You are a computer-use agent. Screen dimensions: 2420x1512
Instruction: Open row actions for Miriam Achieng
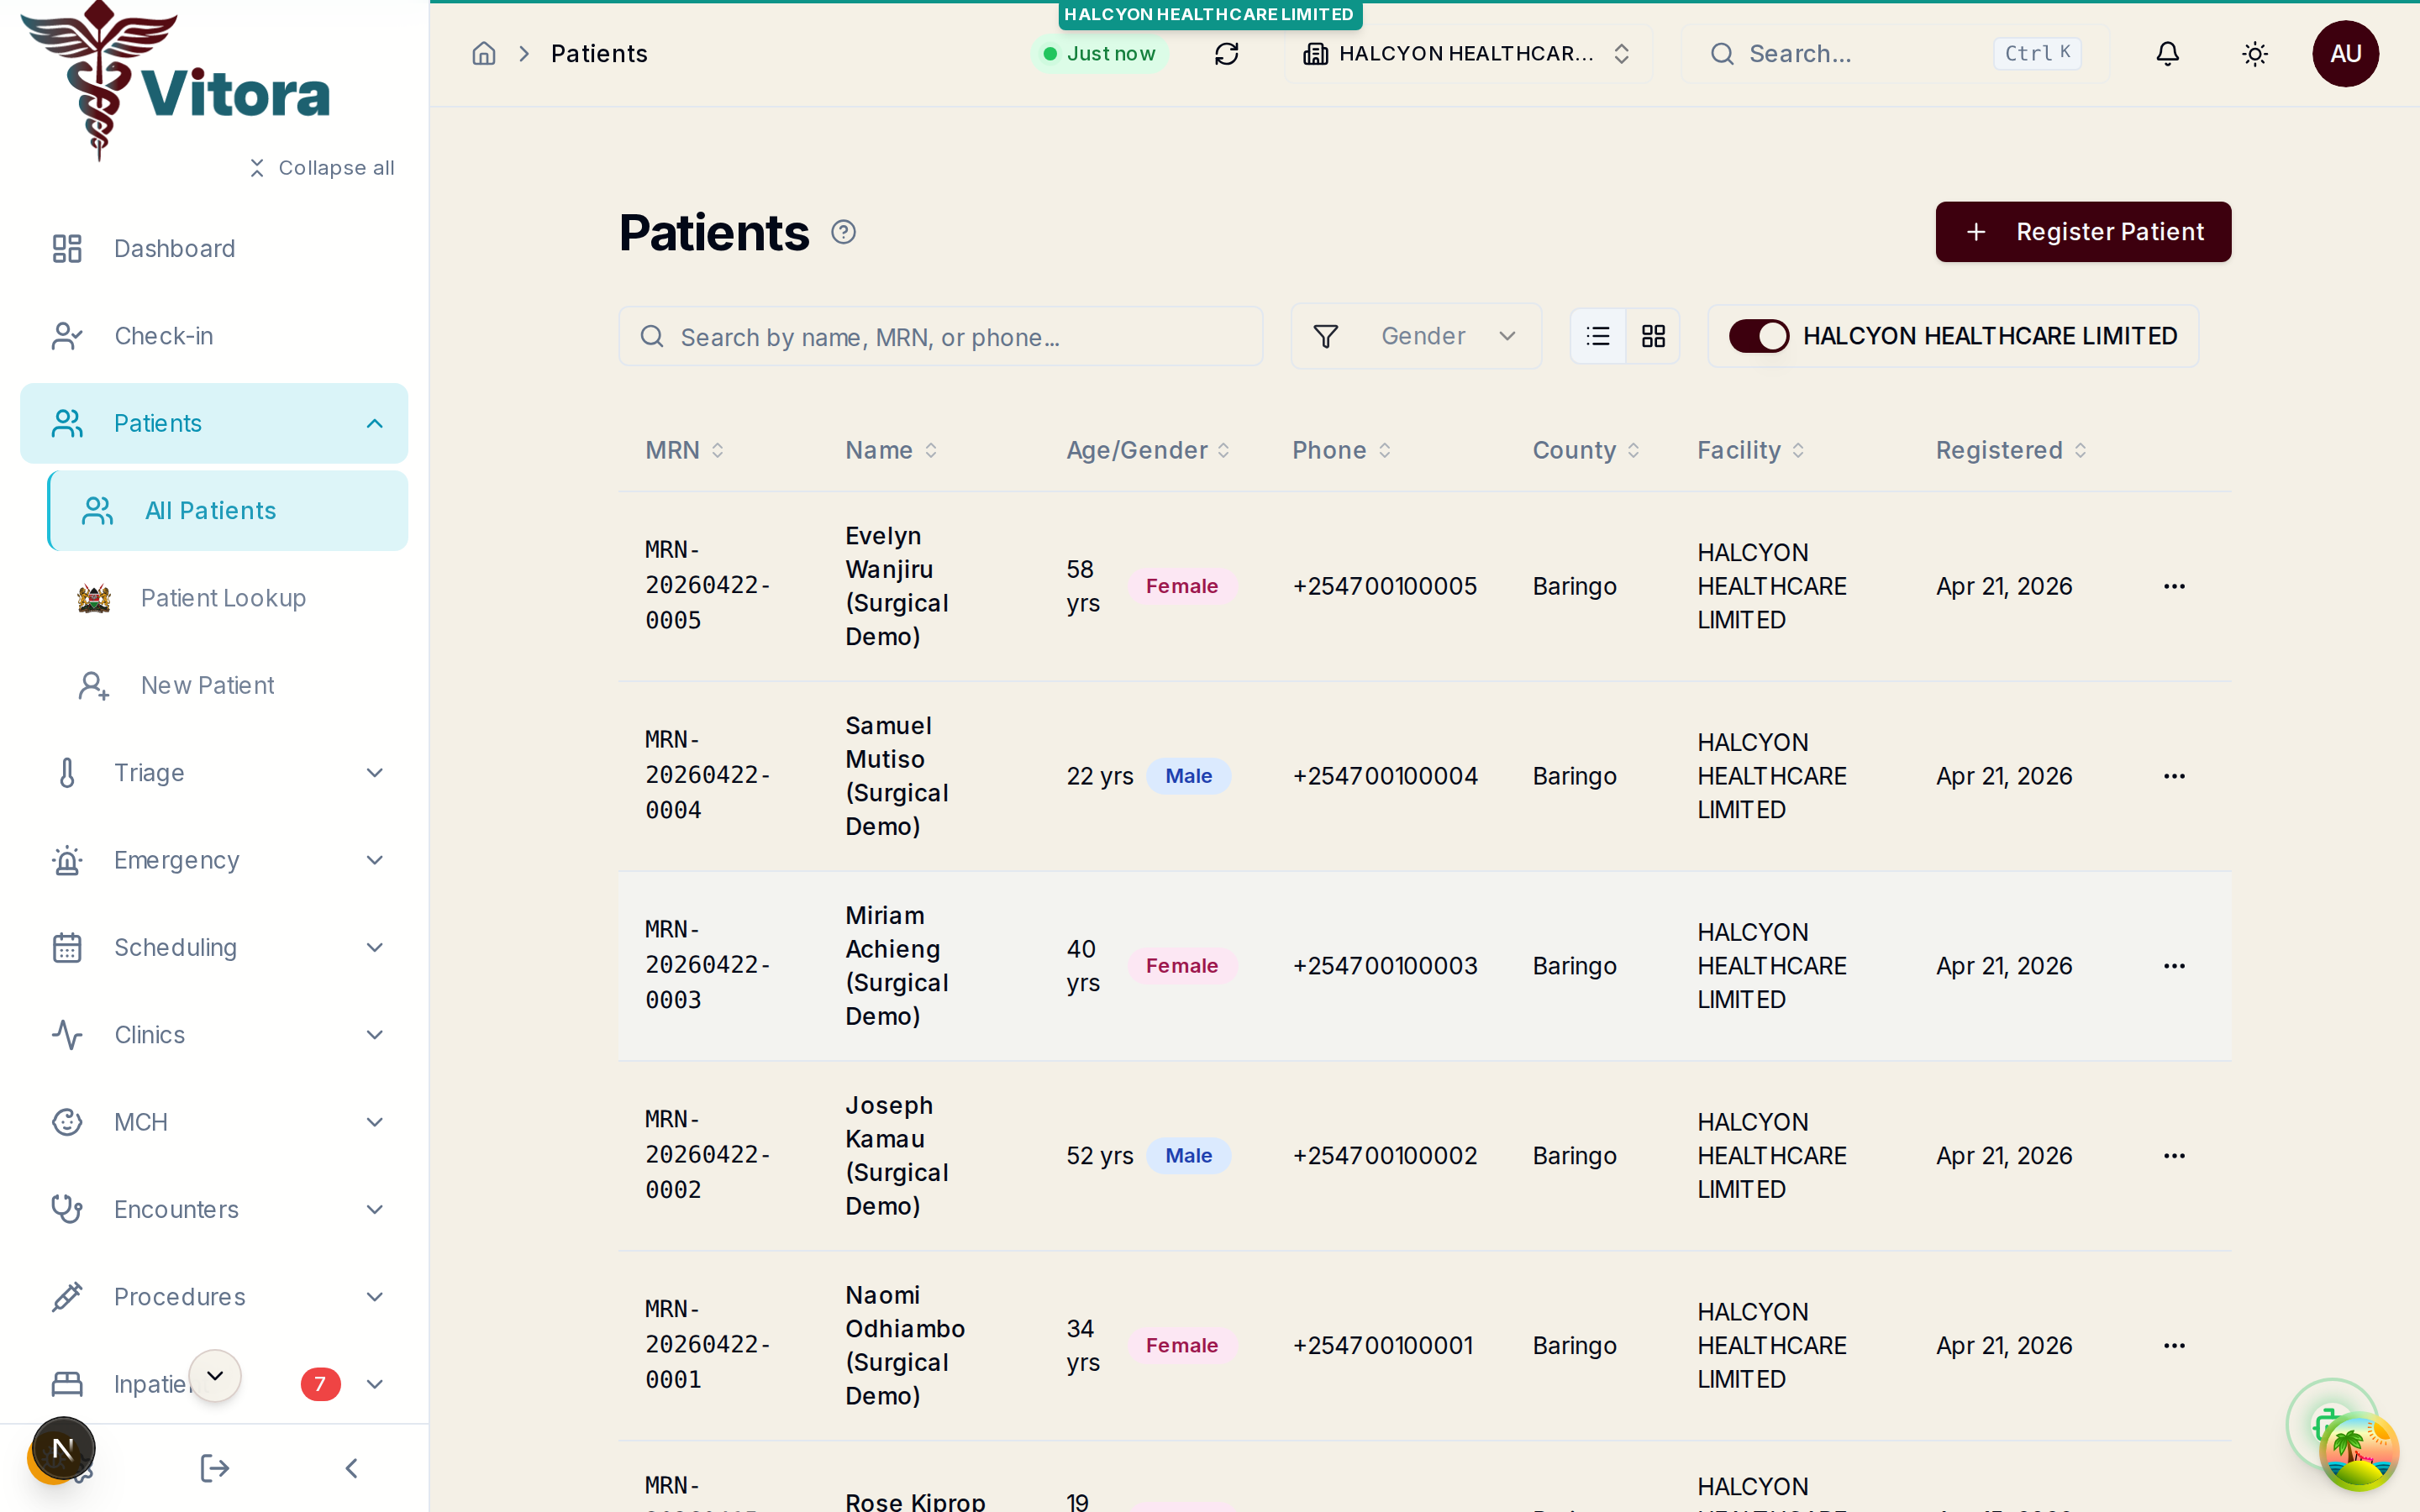click(x=2174, y=966)
